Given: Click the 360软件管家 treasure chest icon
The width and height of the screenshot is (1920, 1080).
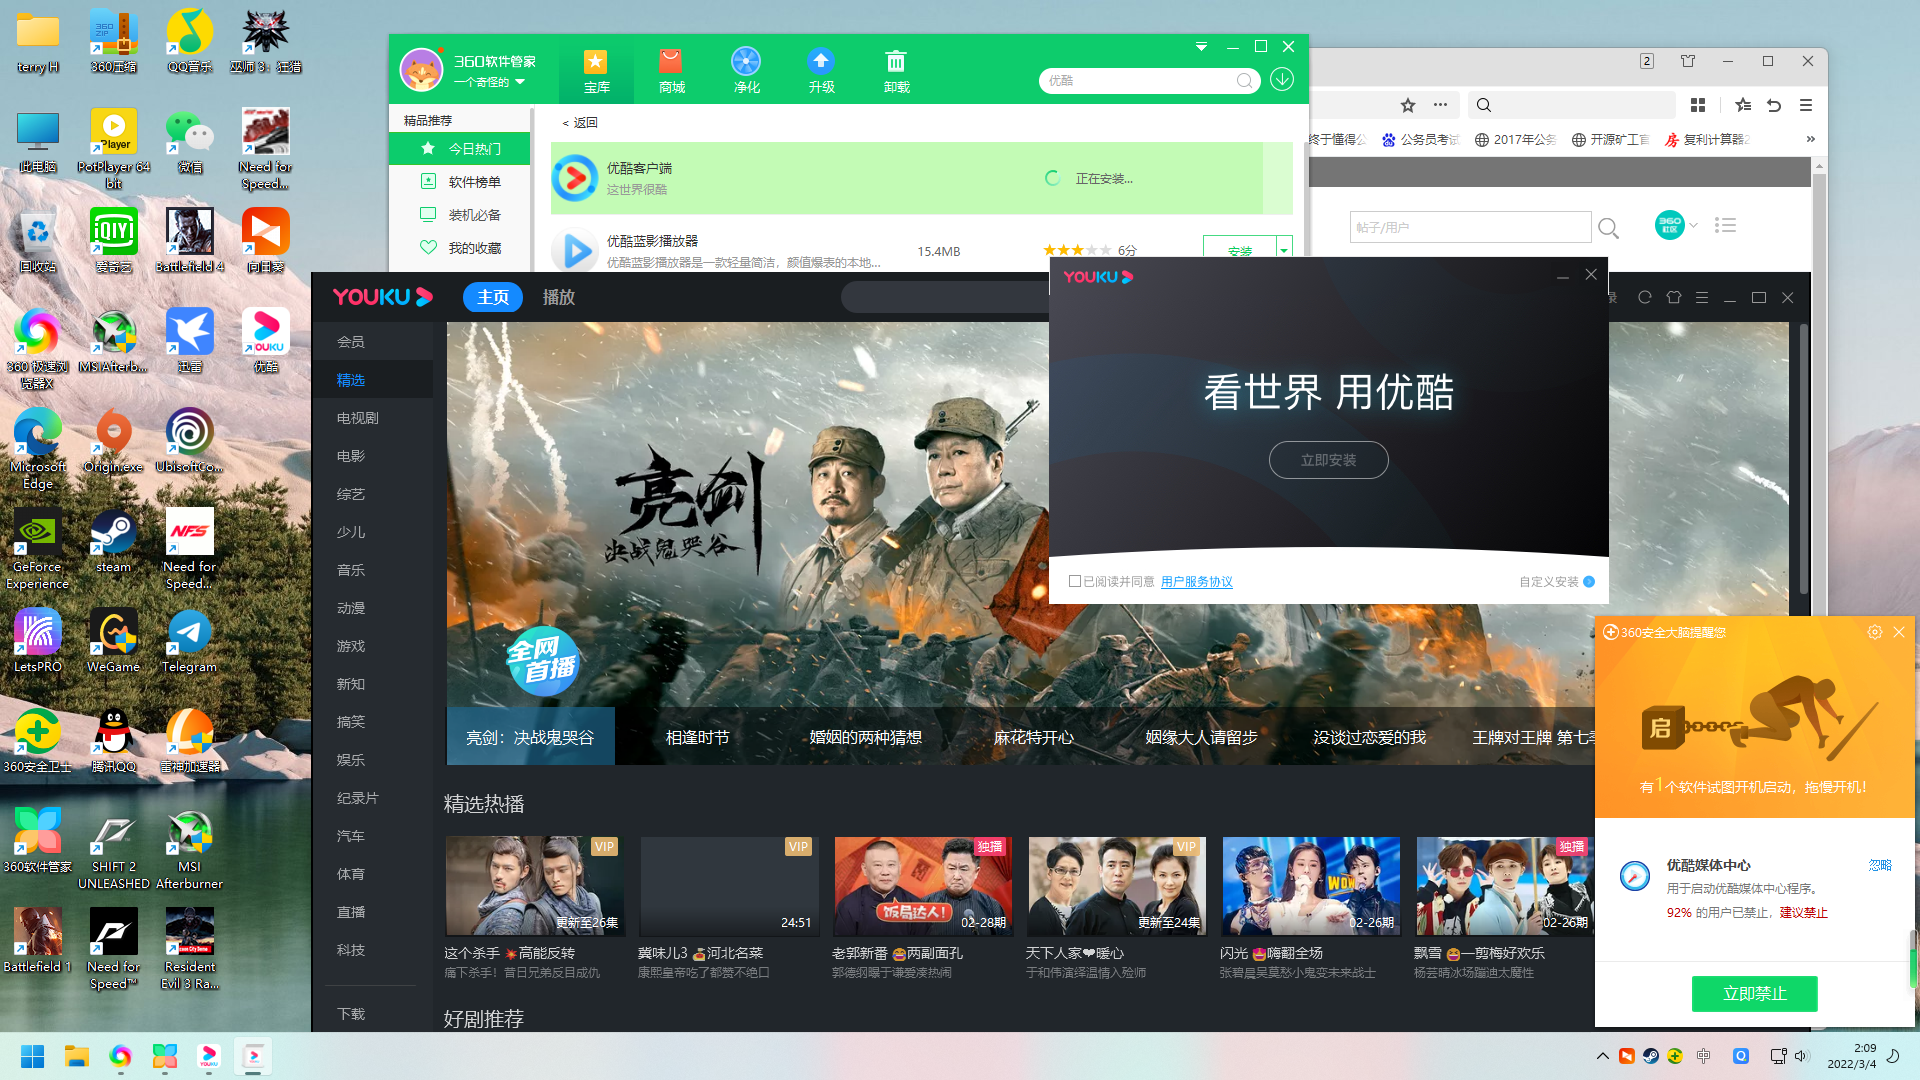Looking at the screenshot, I should [x=596, y=70].
